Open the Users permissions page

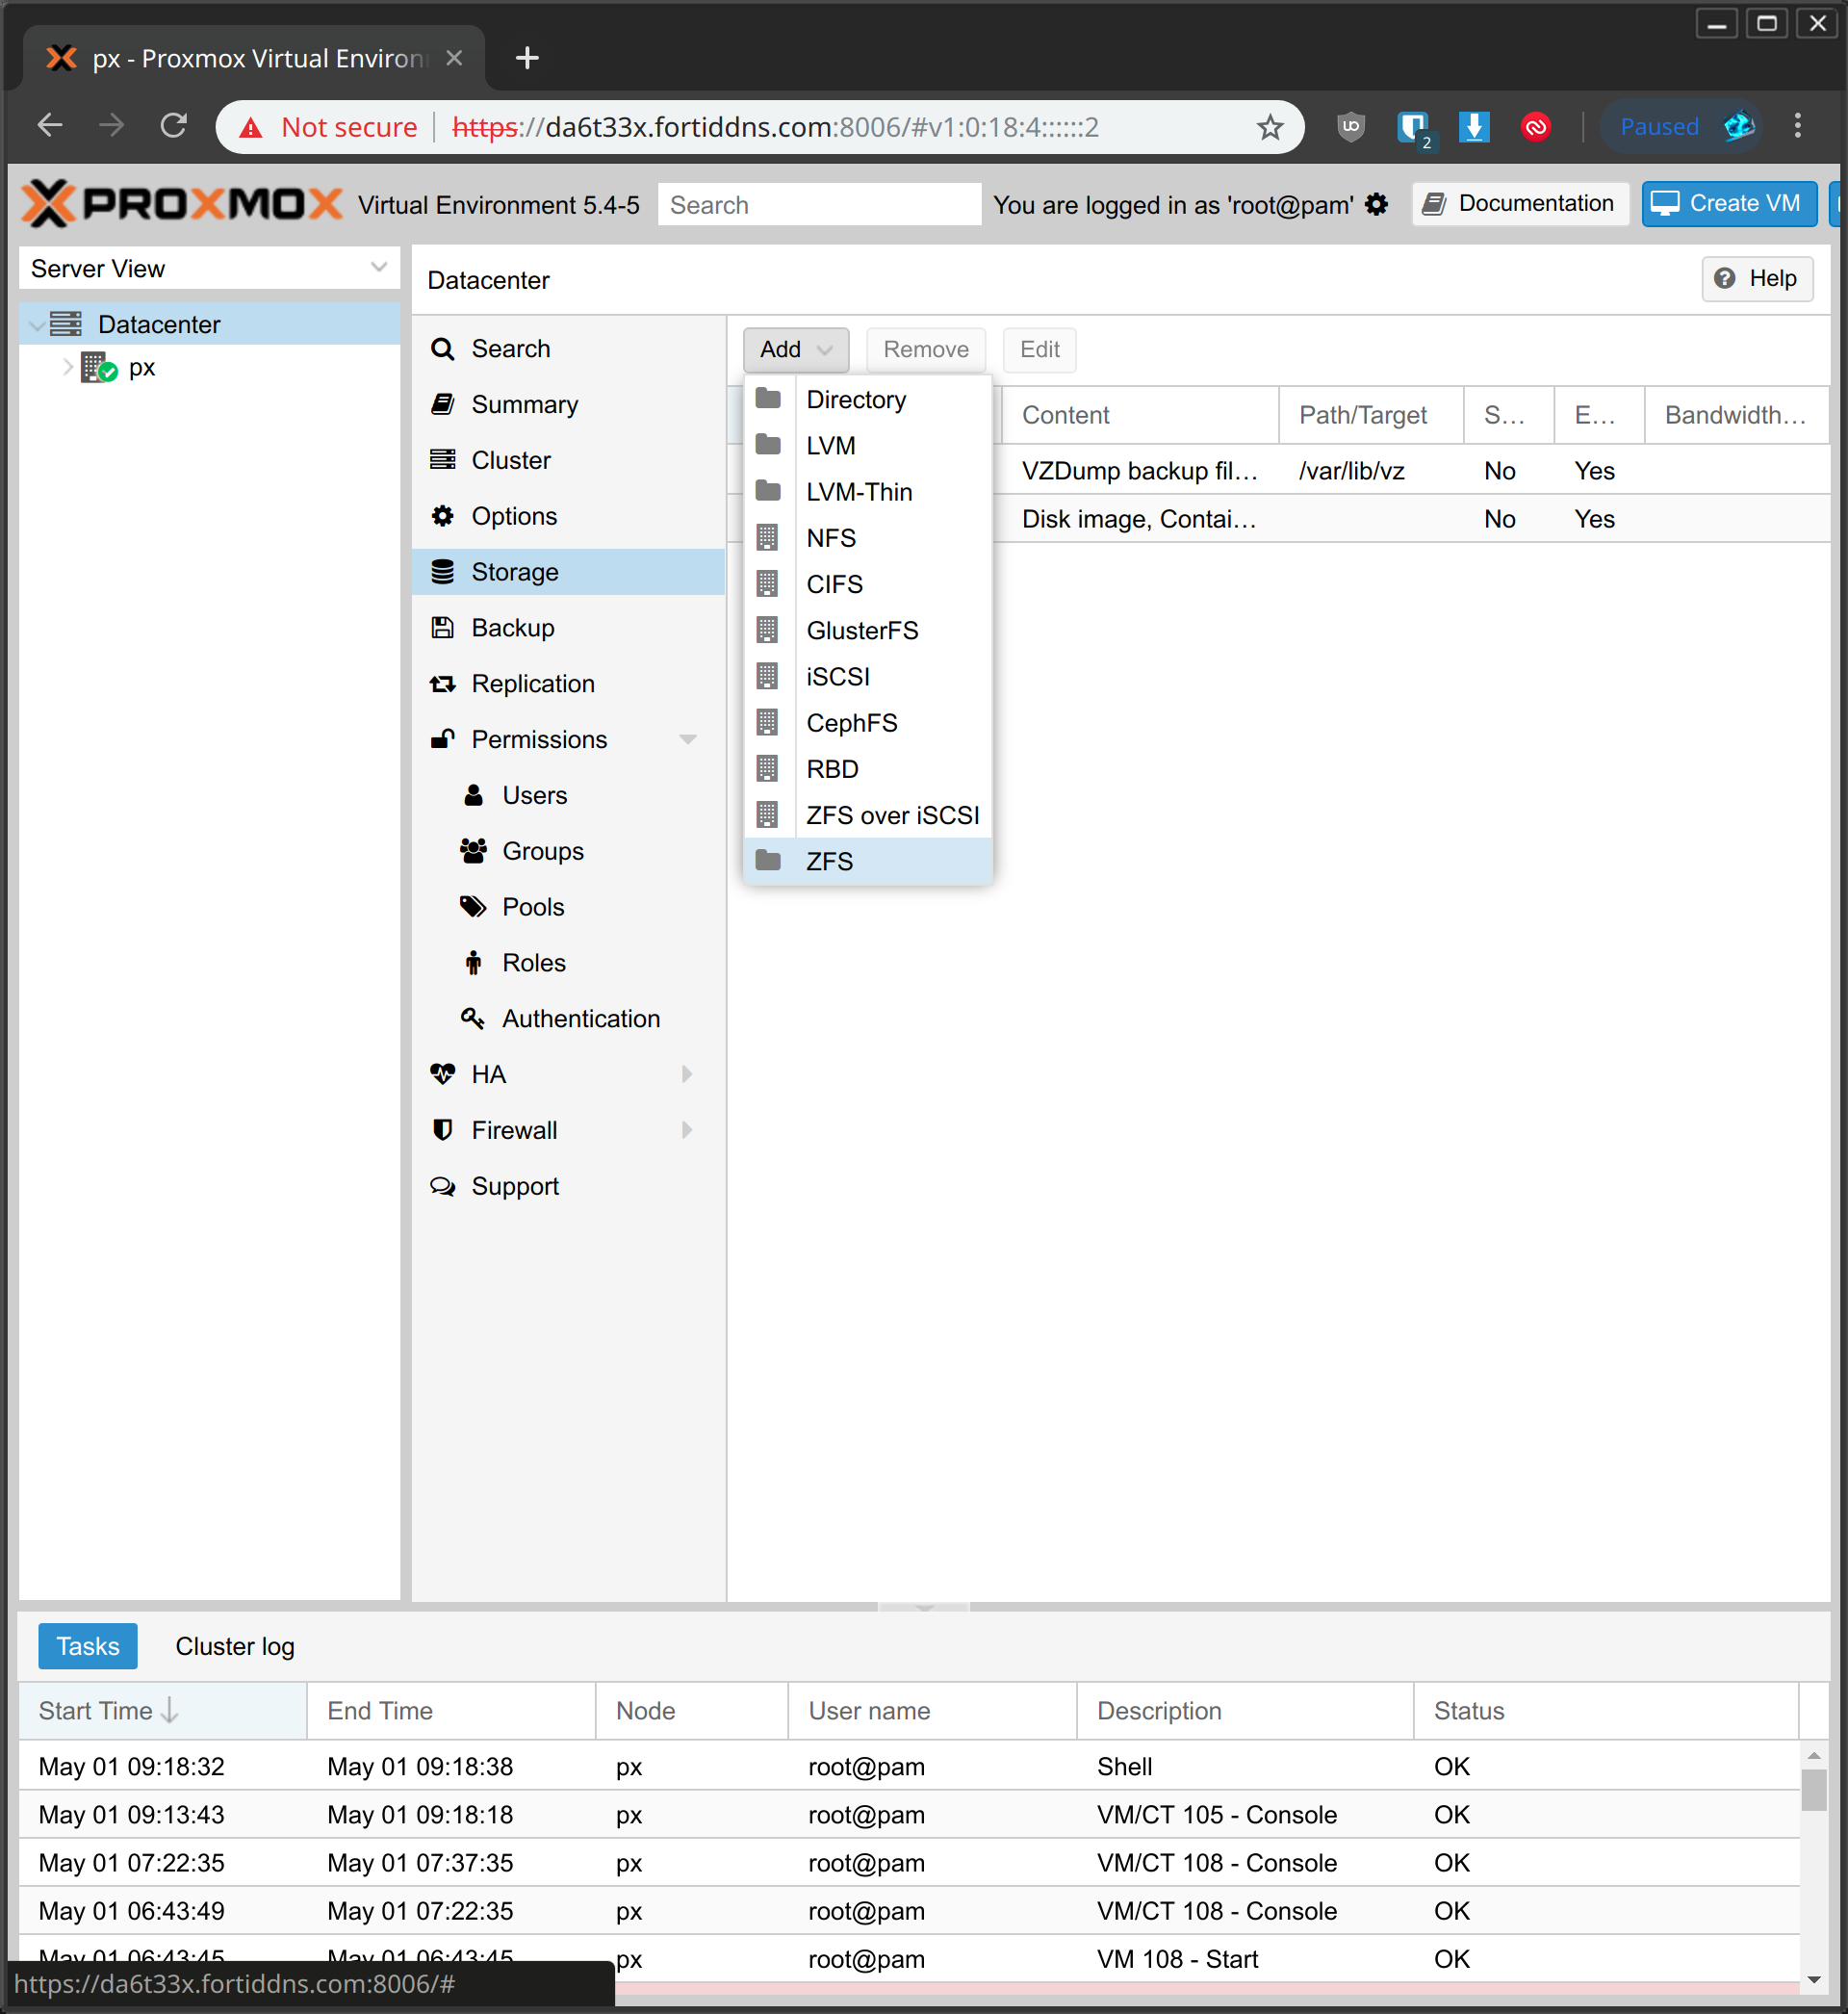click(568, 796)
